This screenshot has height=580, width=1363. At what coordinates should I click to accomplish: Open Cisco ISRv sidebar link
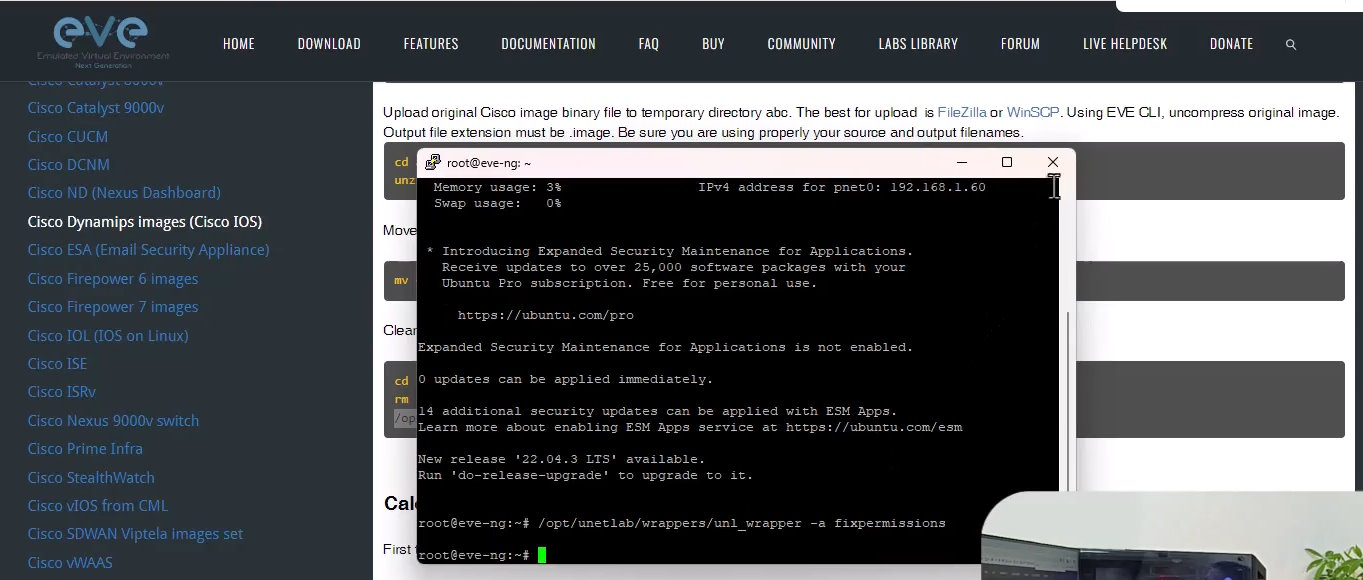(x=62, y=391)
